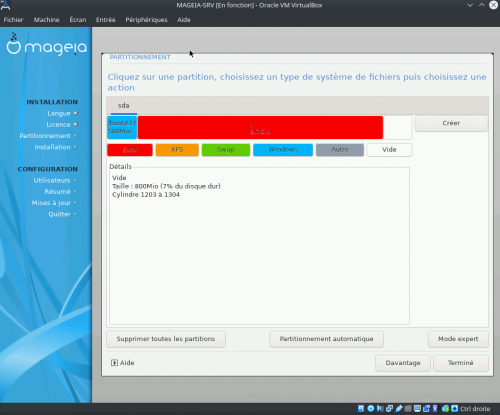Click the Terminé button
Image resolution: width=500 pixels, height=415 pixels.
pyautogui.click(x=461, y=363)
